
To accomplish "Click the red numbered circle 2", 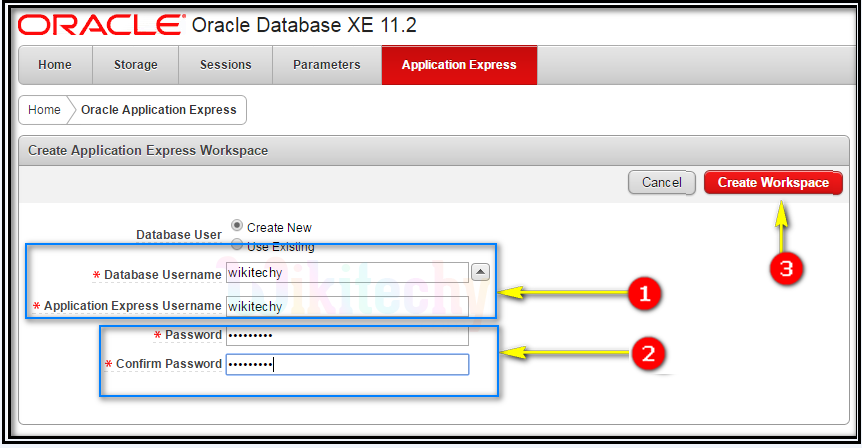I will pos(647,351).
